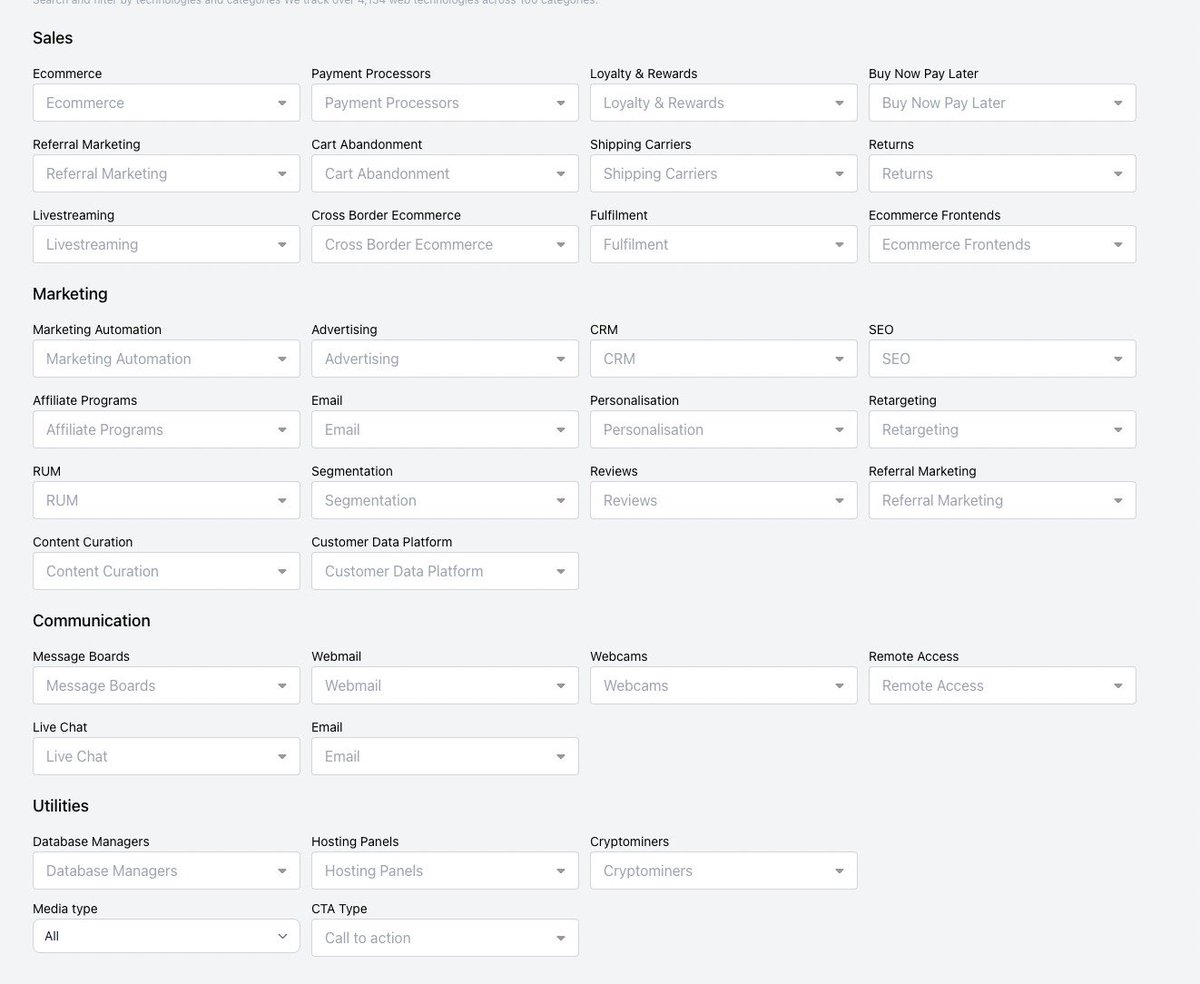Click the 'Marketing' section heading
Image resolution: width=1200 pixels, height=984 pixels.
[x=70, y=294]
